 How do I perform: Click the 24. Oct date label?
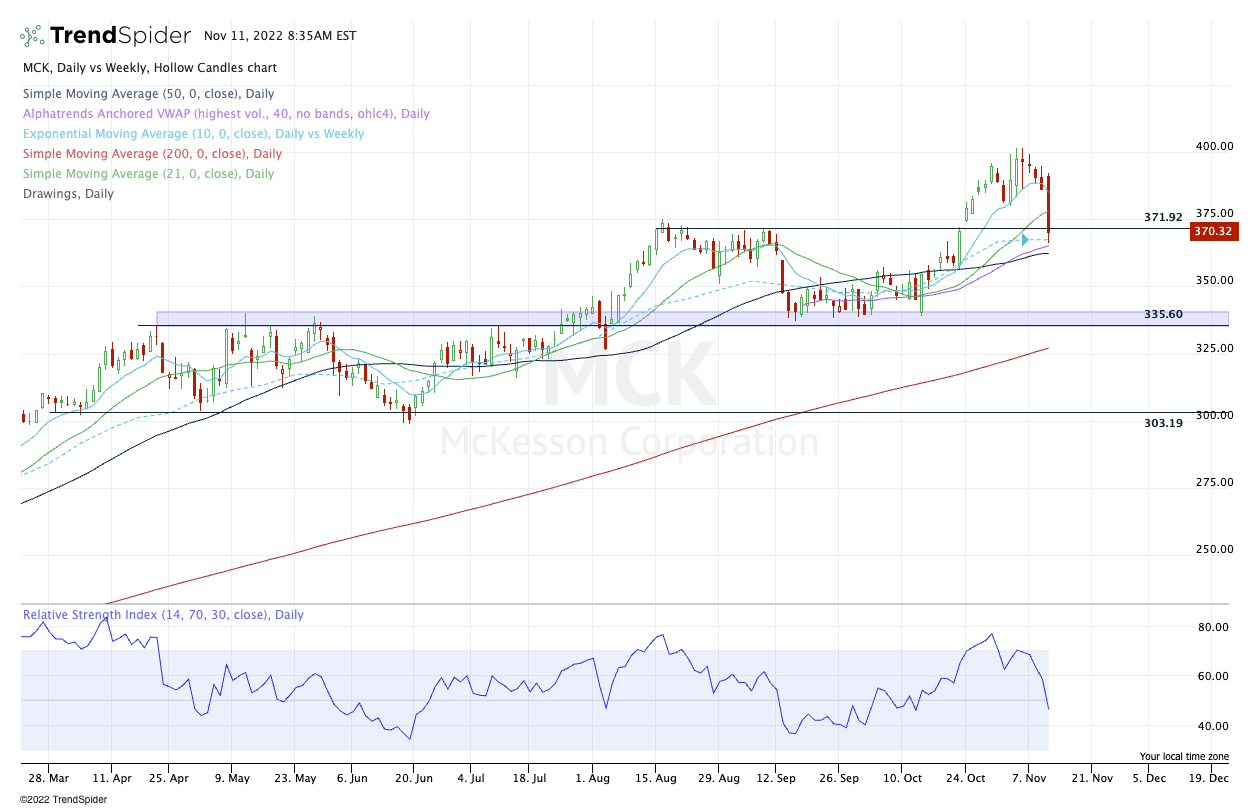pos(964,777)
